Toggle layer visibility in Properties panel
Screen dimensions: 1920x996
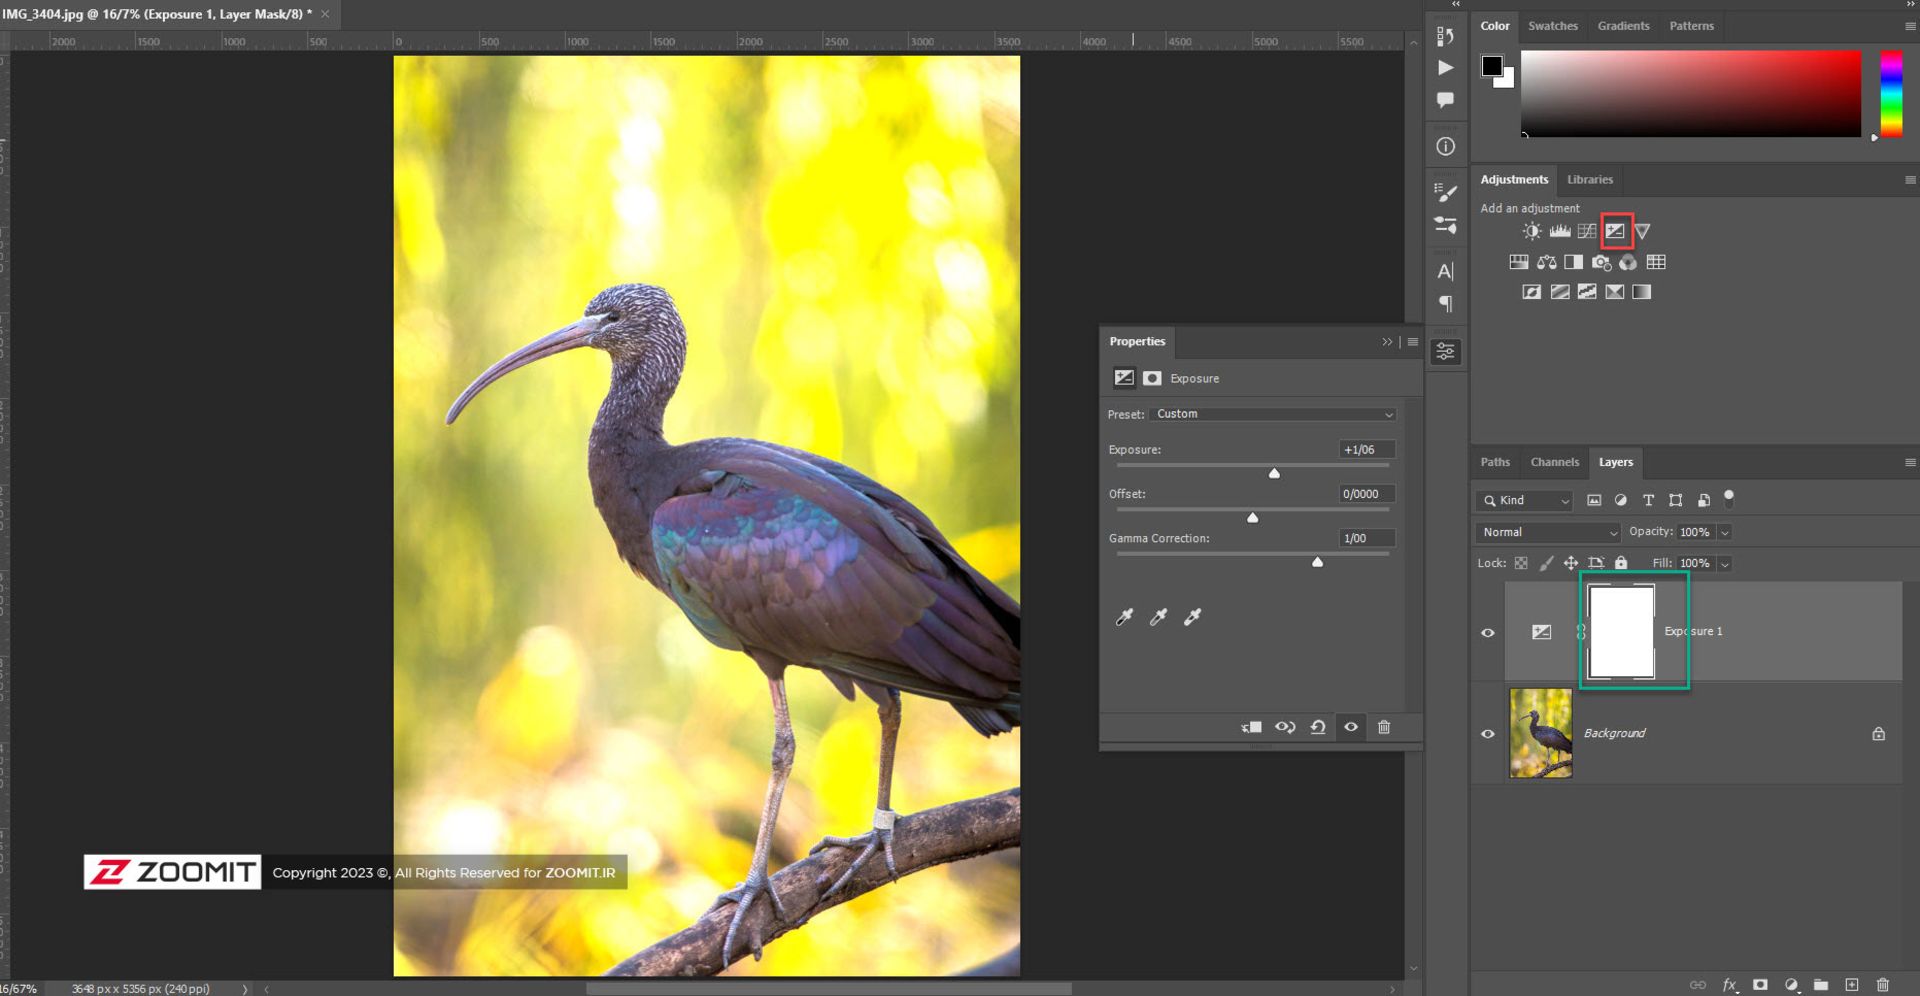pos(1351,727)
